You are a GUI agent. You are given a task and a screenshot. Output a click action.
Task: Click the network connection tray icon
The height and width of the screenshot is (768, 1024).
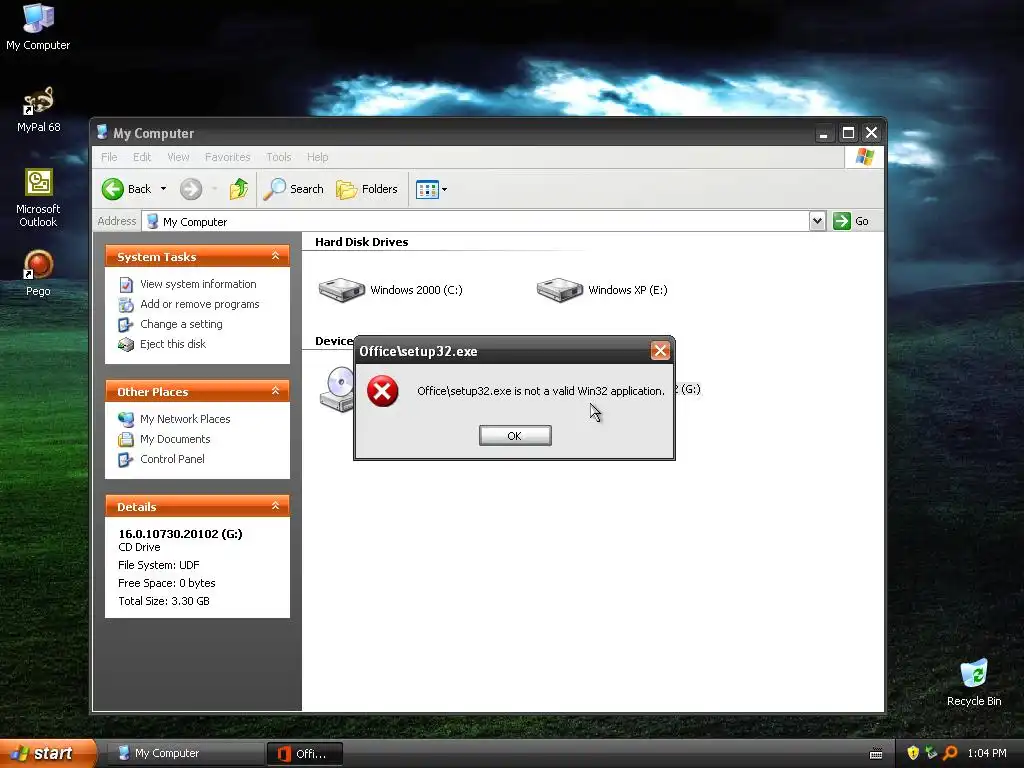931,753
